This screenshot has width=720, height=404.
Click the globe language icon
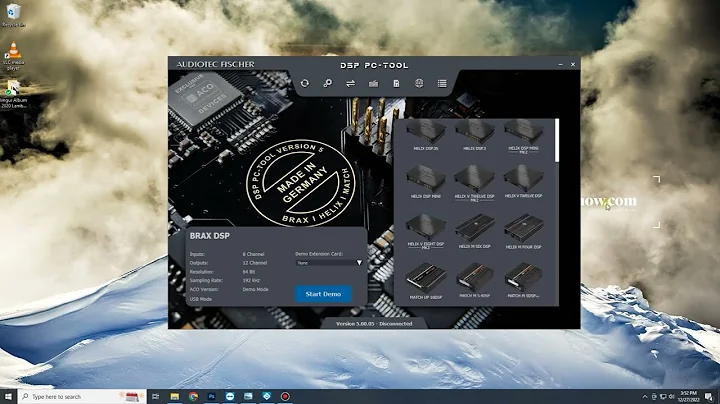(x=419, y=83)
